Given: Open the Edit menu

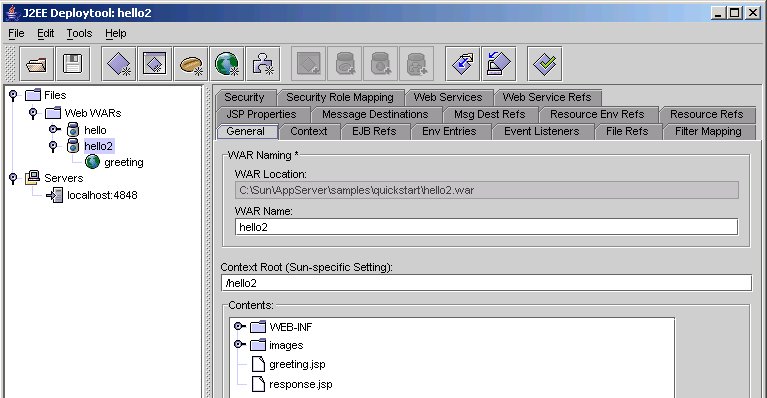Looking at the screenshot, I should tap(45, 33).
